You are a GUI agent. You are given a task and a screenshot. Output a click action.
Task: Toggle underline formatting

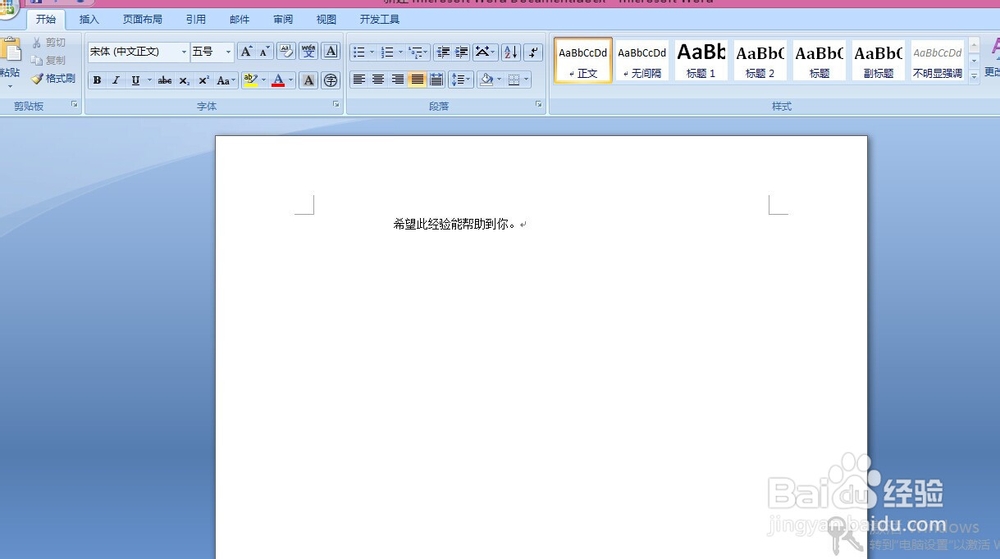point(135,80)
